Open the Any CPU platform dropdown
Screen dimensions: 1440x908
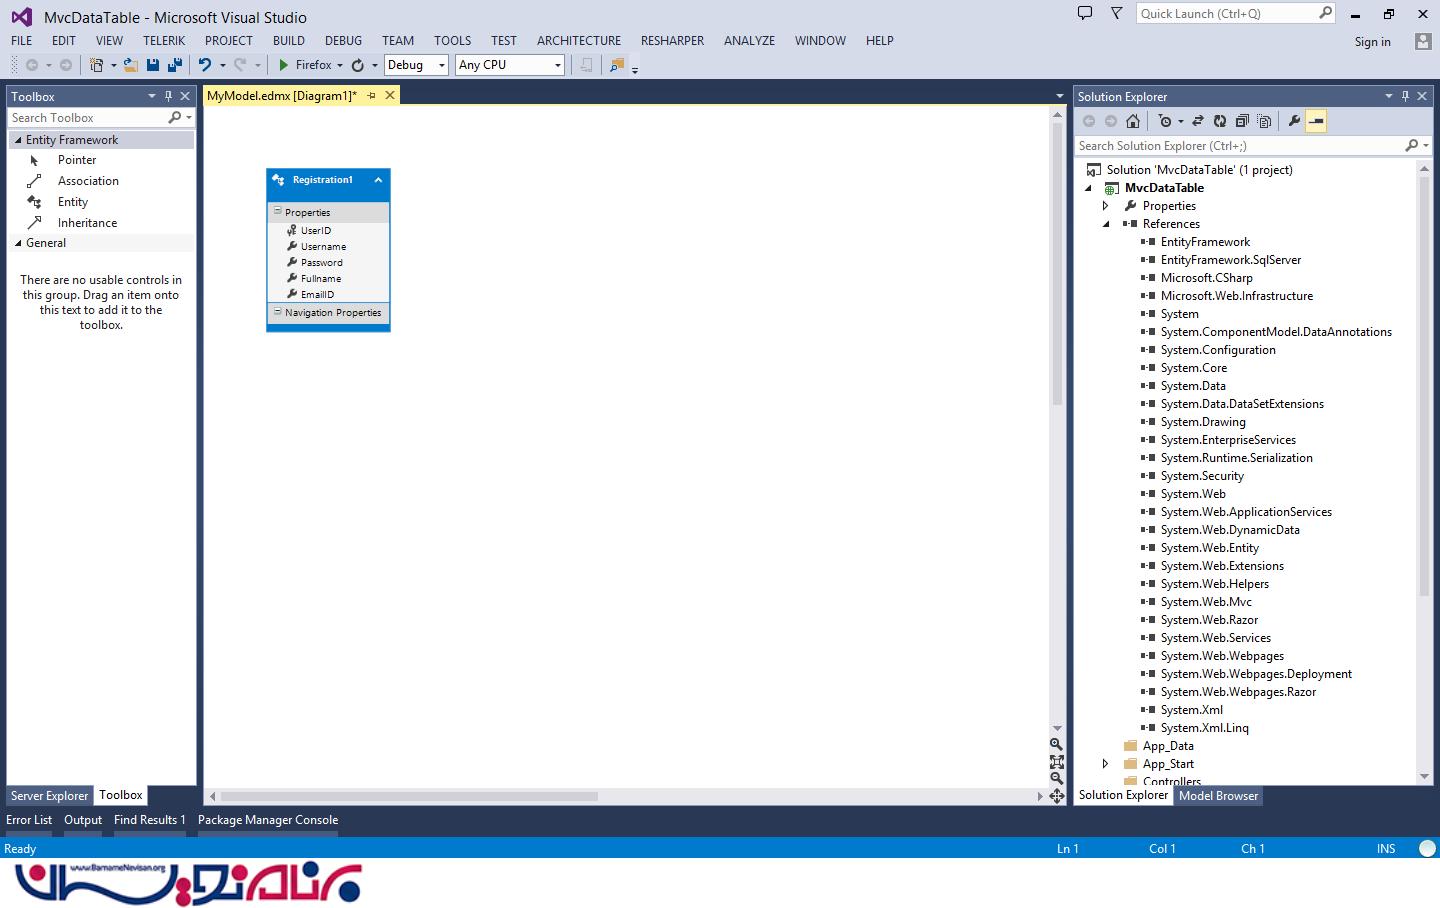510,65
